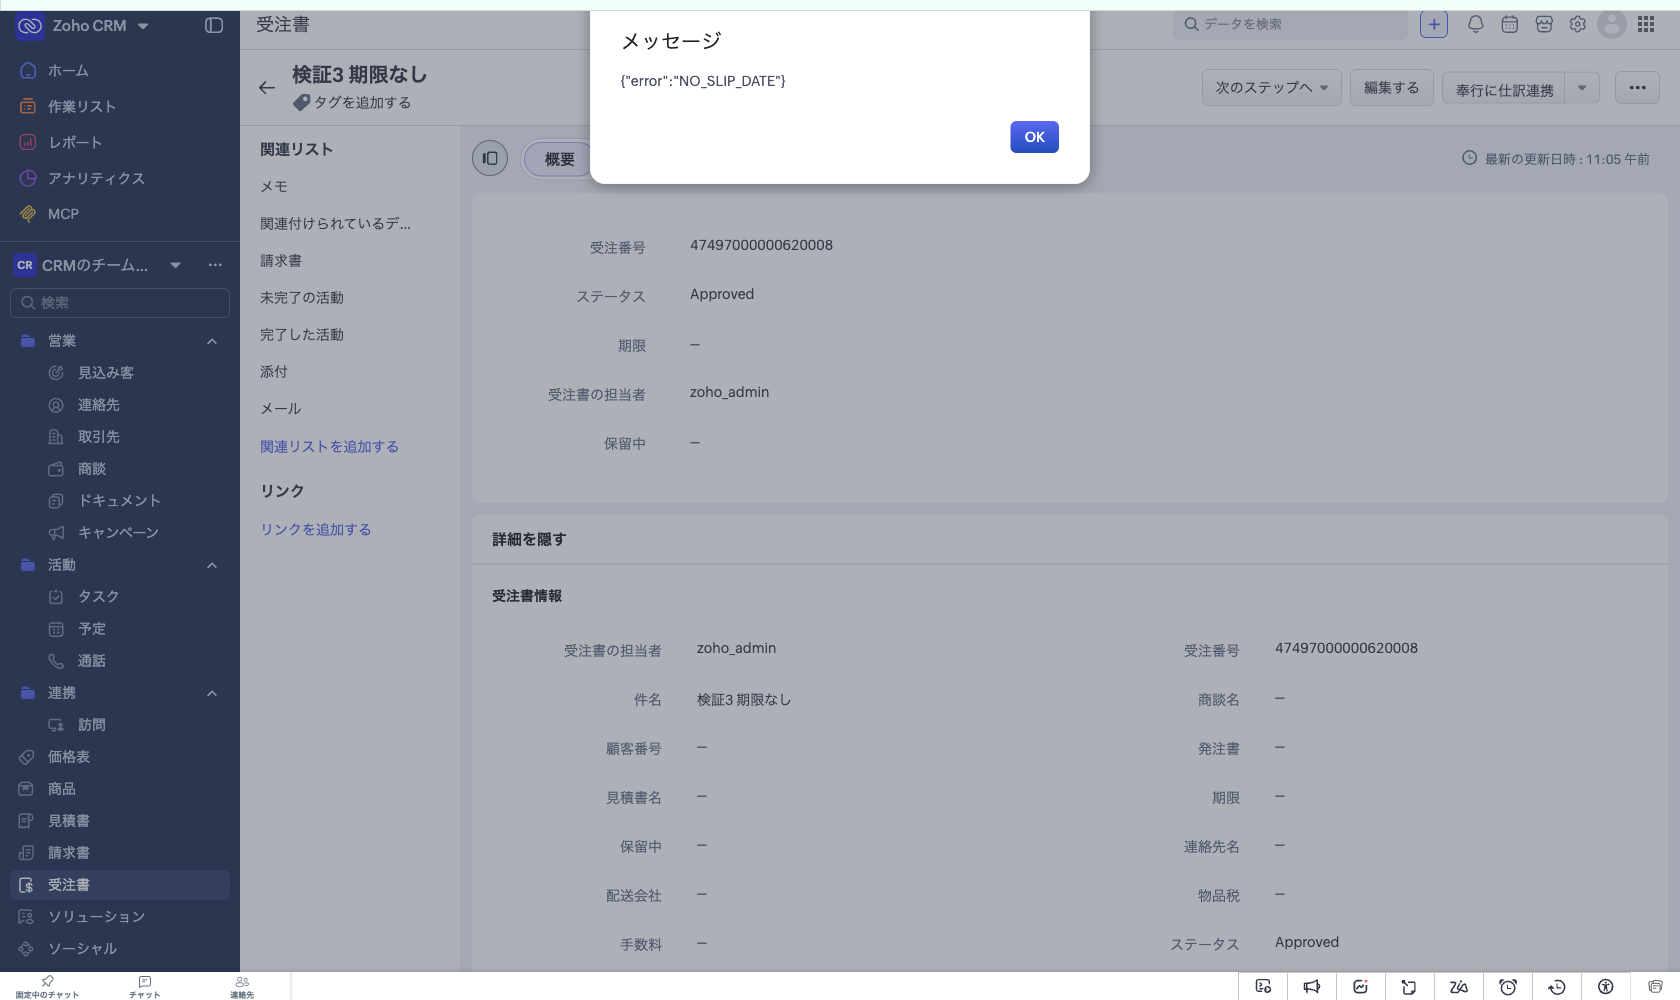Open 次のステップへ dropdown
1680x1000 pixels.
coord(1272,88)
